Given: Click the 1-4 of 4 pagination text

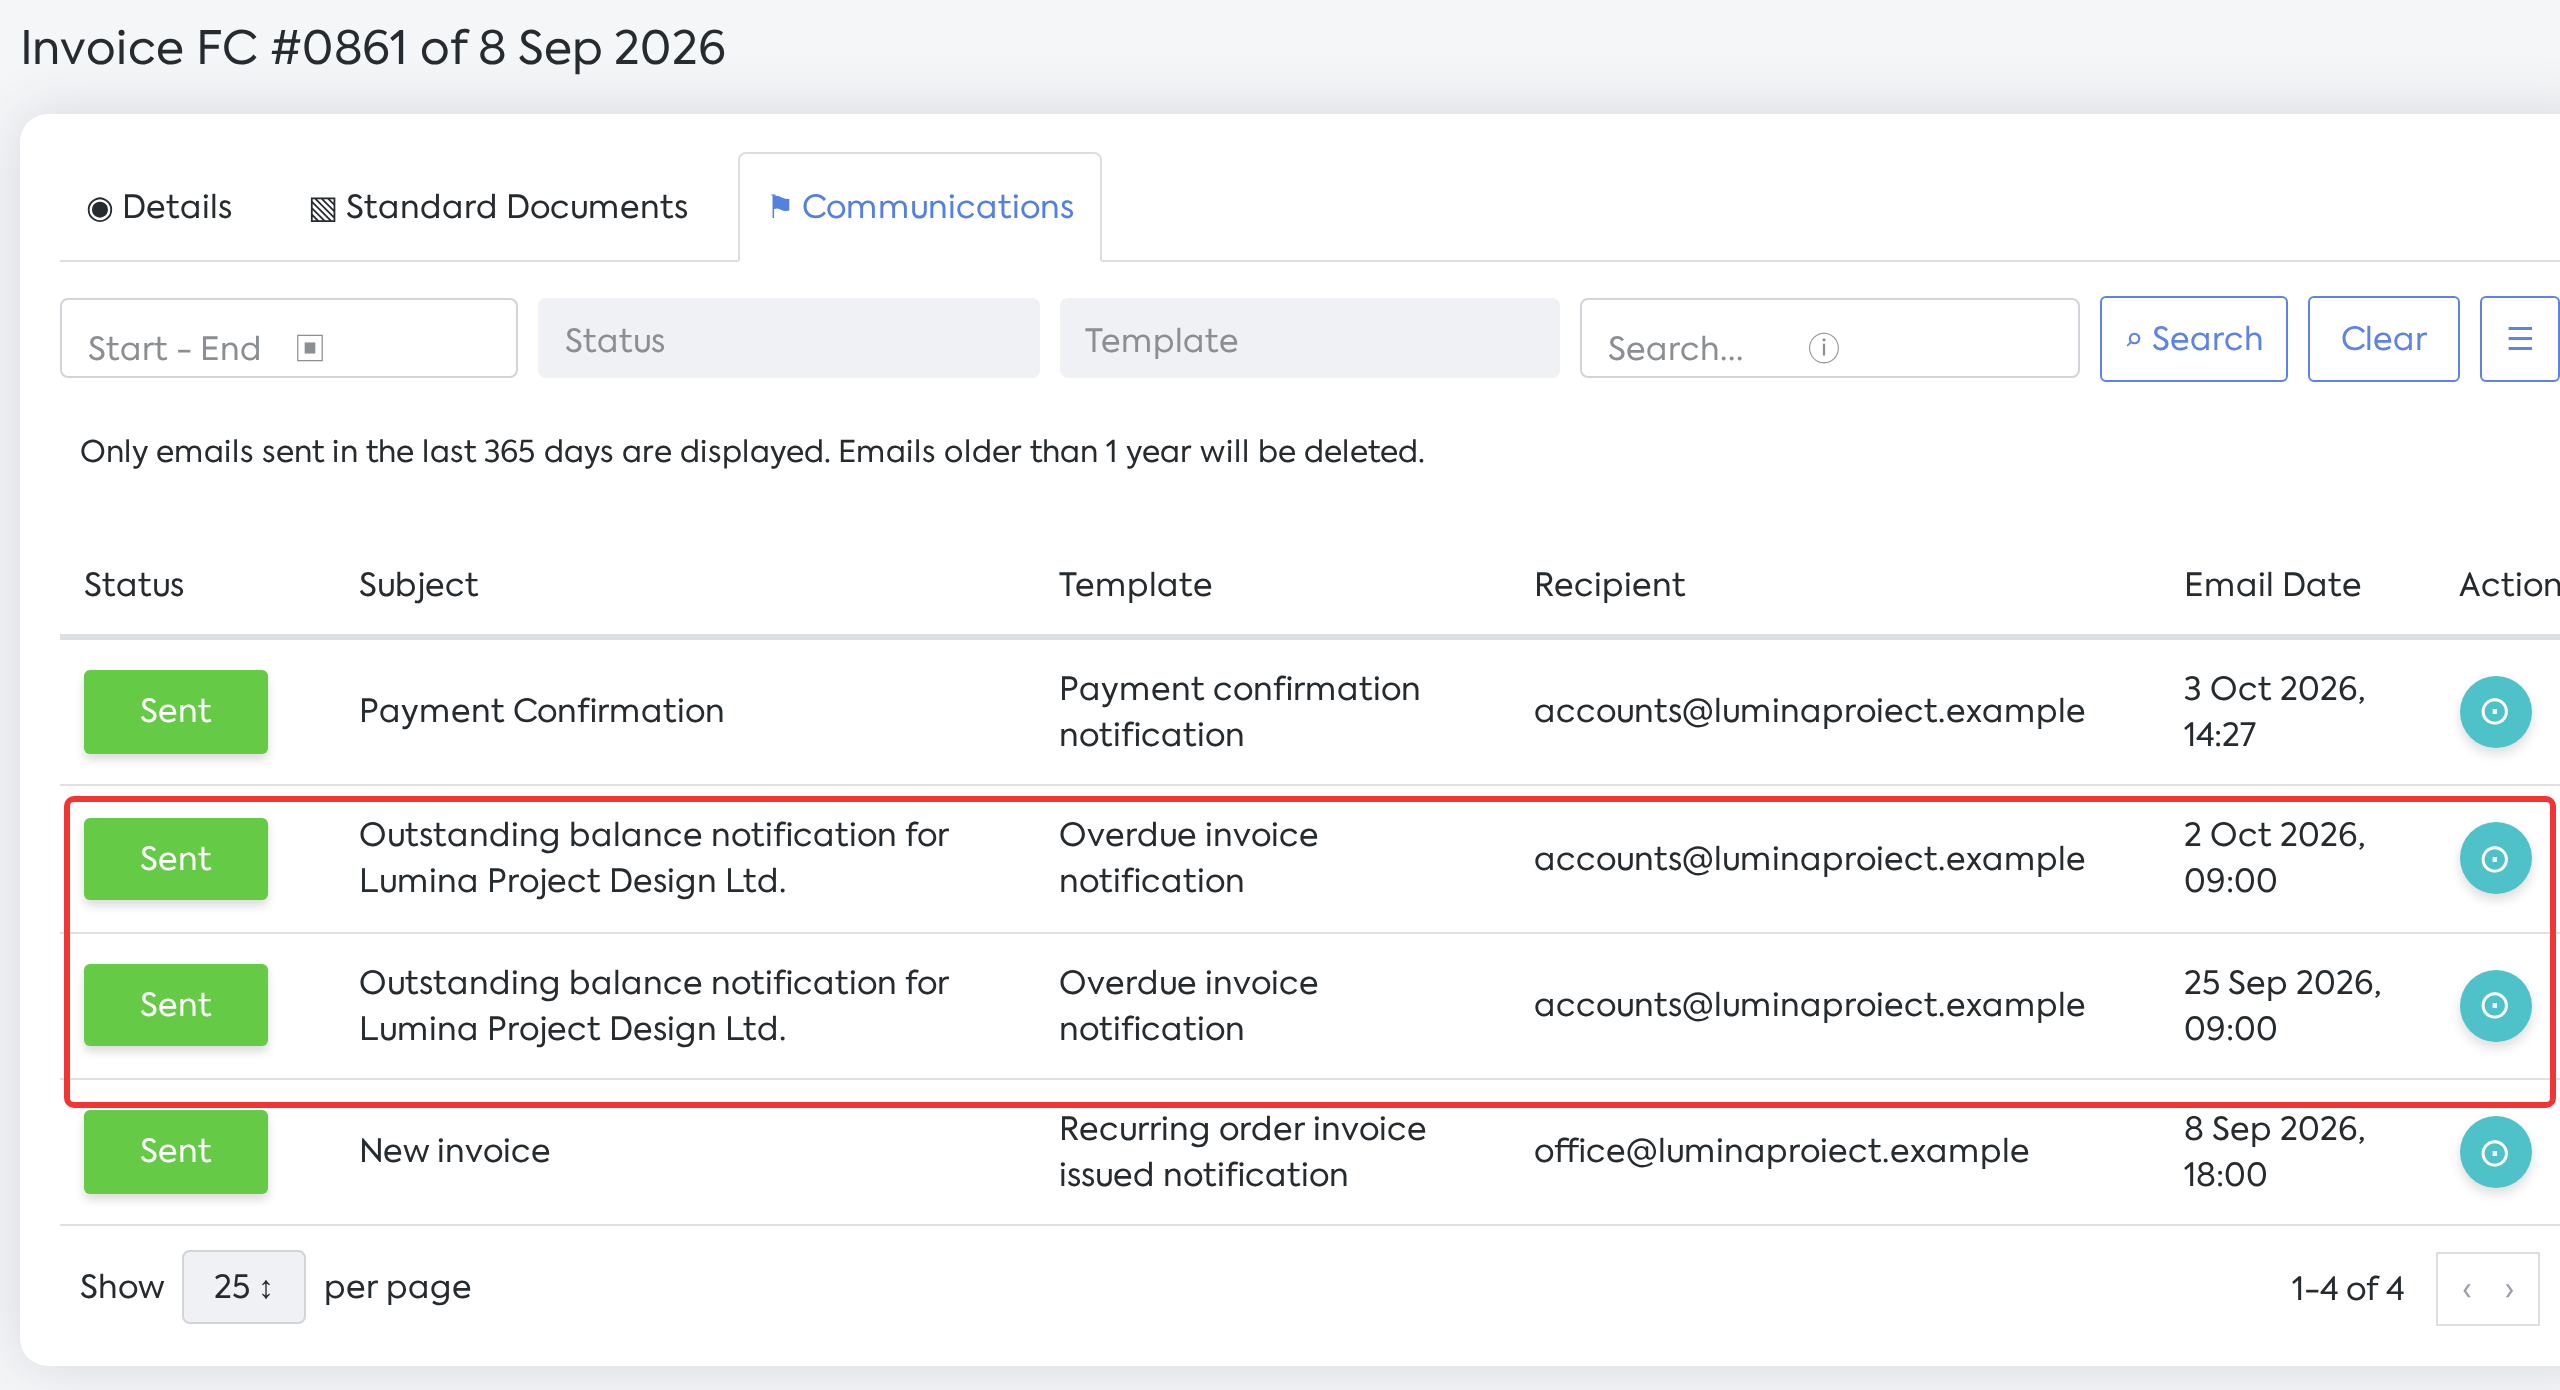Looking at the screenshot, I should coord(2346,1289).
